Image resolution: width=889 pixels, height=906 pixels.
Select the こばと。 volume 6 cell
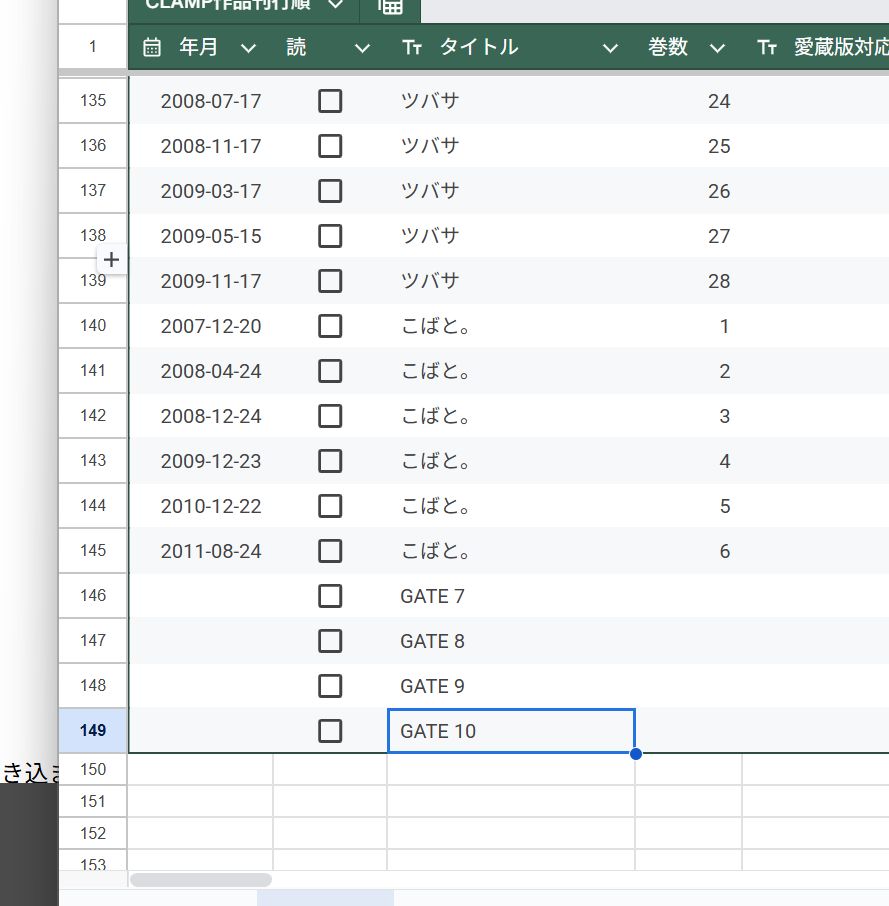[689, 552]
